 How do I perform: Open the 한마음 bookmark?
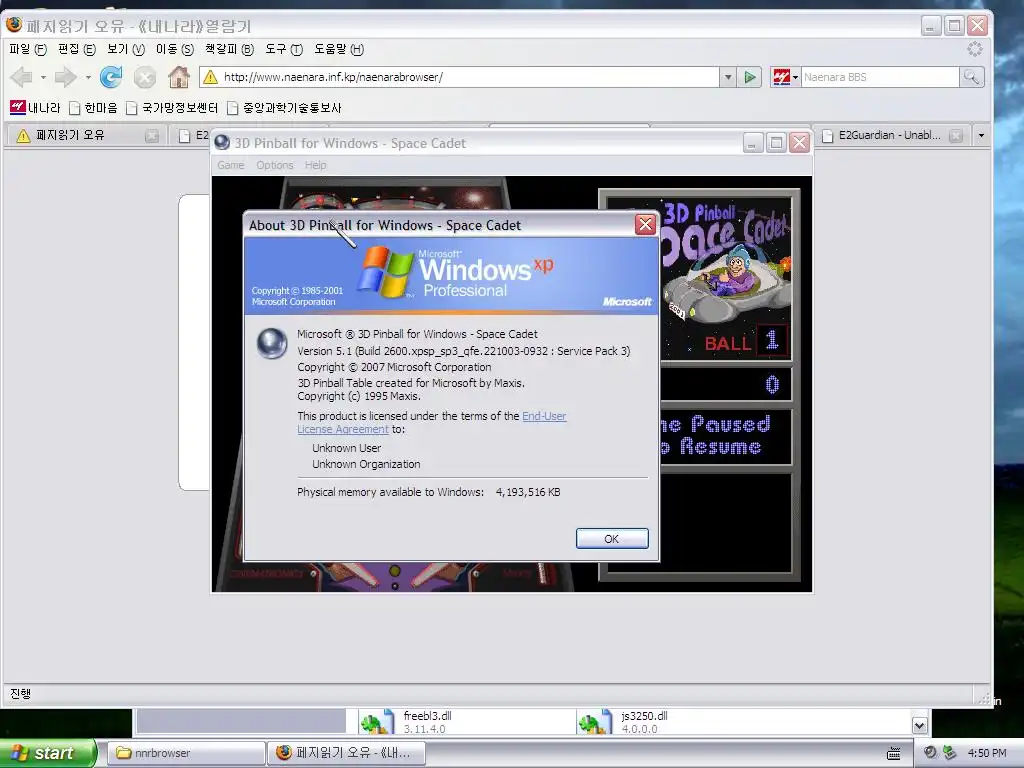93,108
